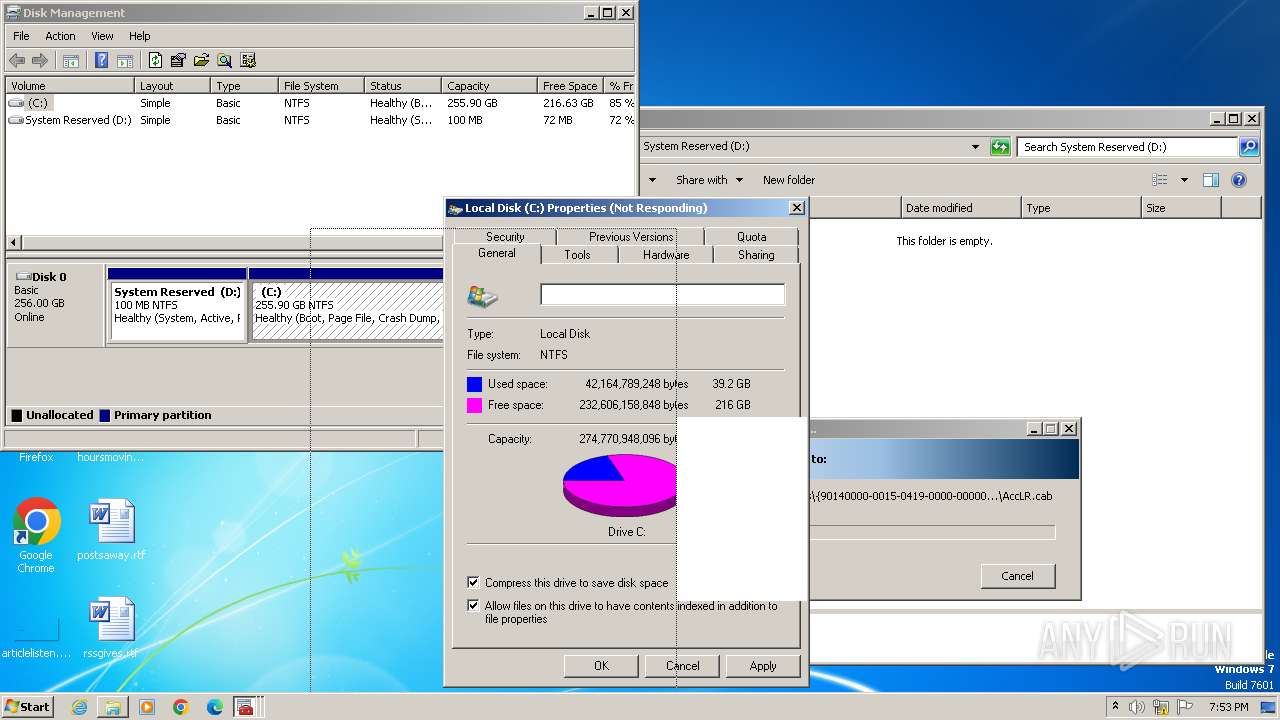Switch to the Previous Versions tab

point(630,237)
